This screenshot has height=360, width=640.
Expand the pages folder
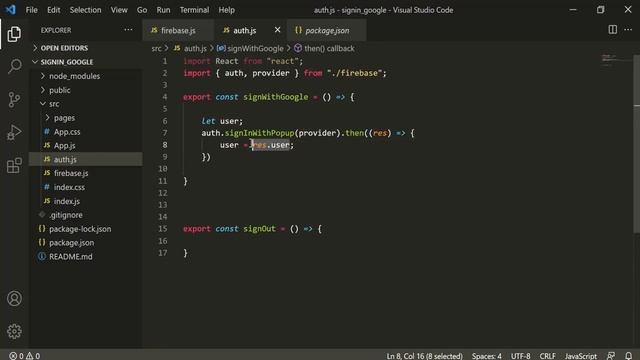click(86, 118)
